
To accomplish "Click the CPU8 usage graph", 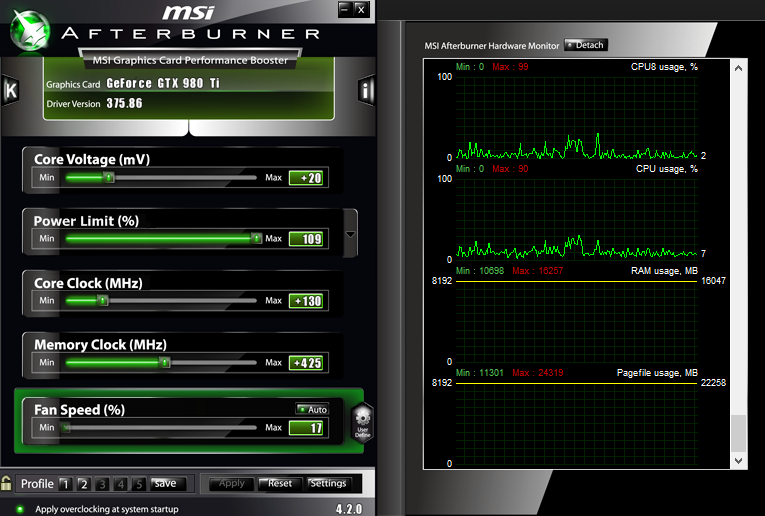I will tap(576, 118).
